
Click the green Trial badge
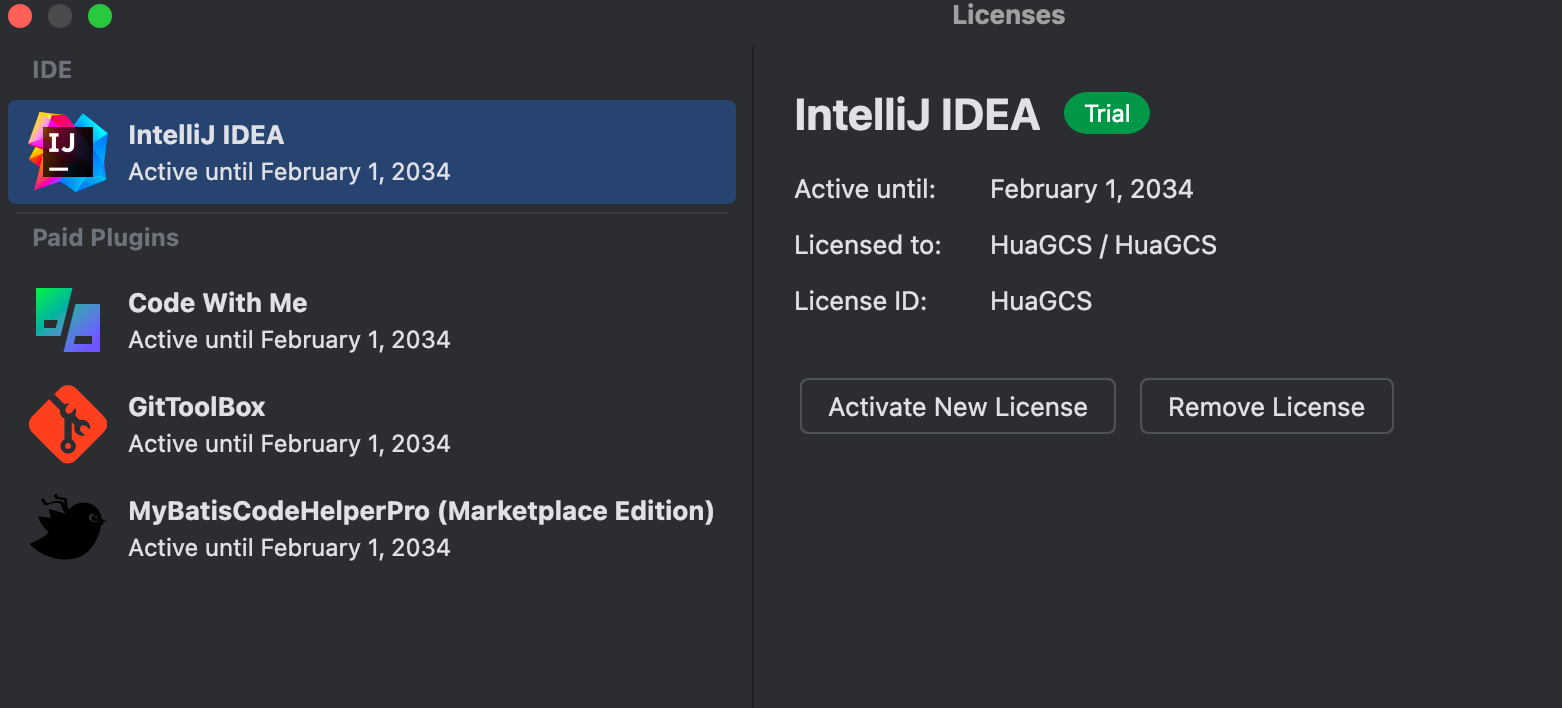[x=1106, y=114]
